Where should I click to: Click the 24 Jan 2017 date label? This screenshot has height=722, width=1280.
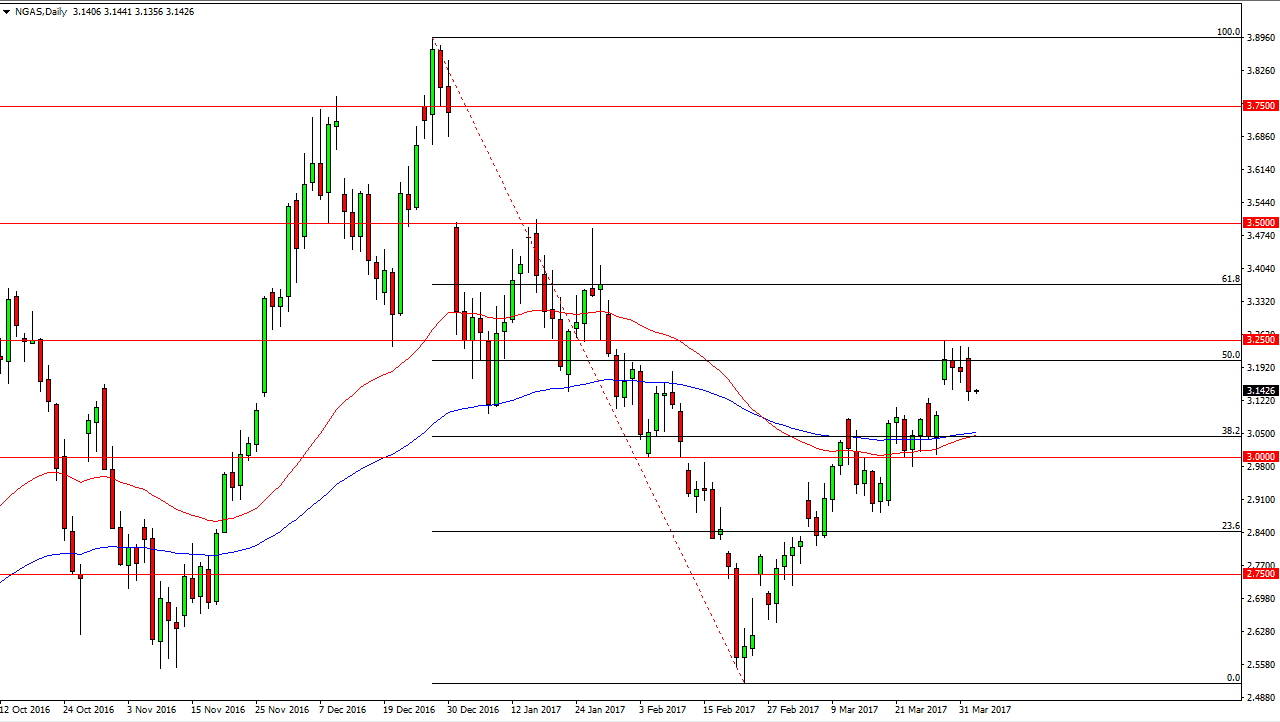601,710
